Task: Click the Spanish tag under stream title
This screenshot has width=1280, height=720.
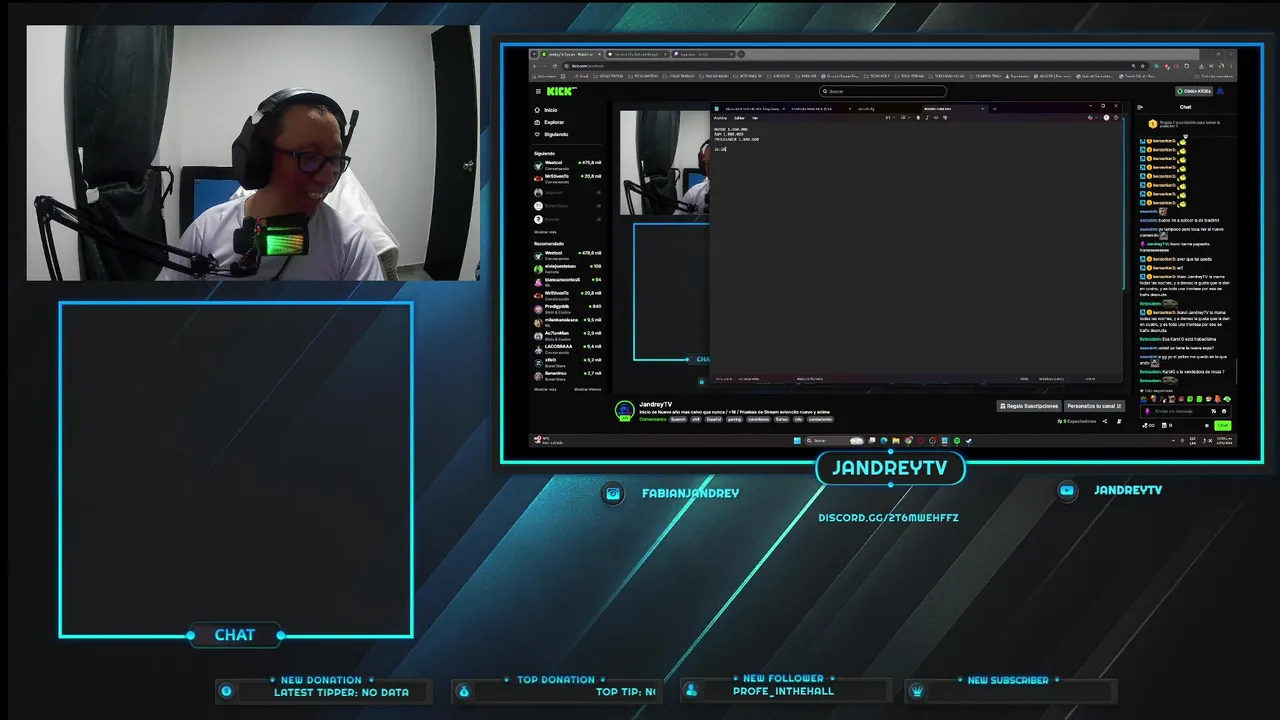Action: [678, 419]
